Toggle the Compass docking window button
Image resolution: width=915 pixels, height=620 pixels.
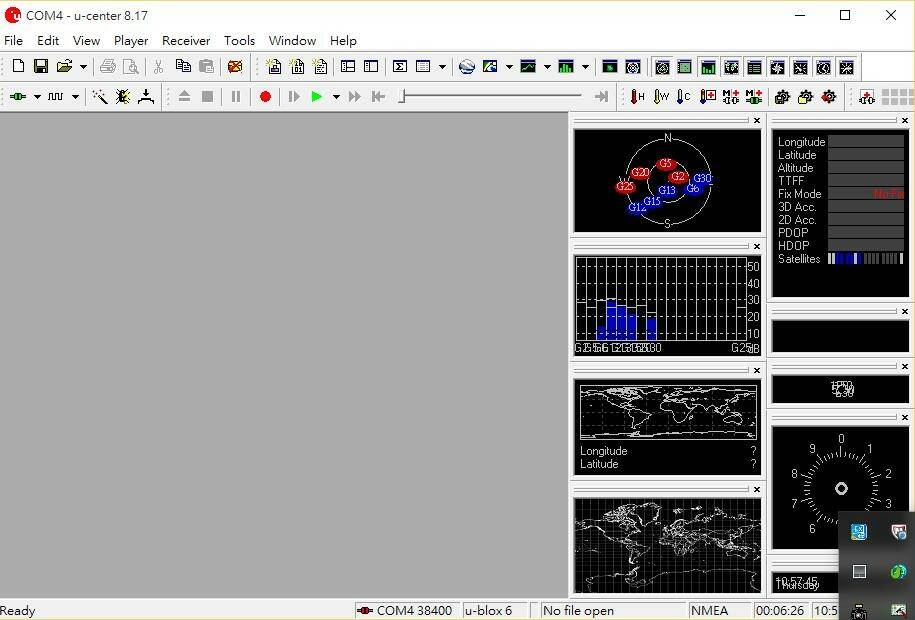(777, 68)
